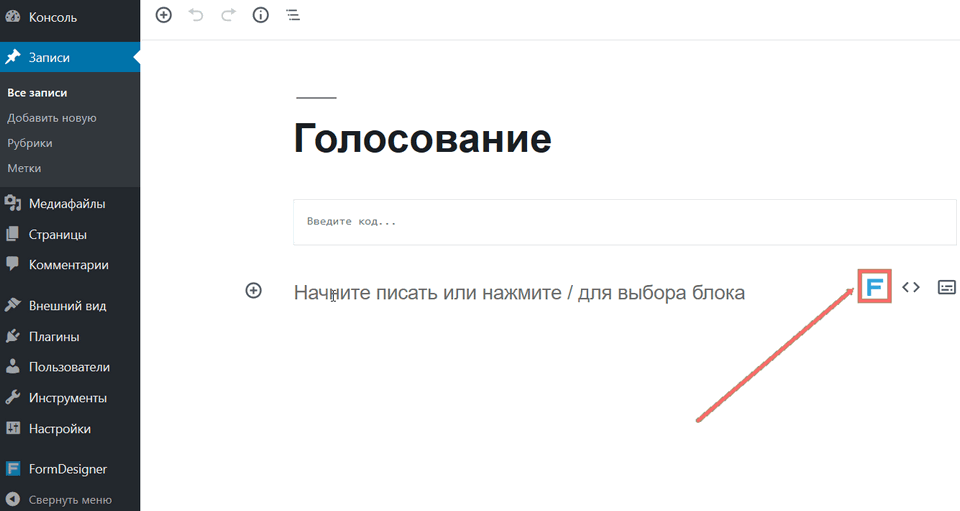Undo the last change
Viewport: 960px width, 511px height.
pos(196,15)
